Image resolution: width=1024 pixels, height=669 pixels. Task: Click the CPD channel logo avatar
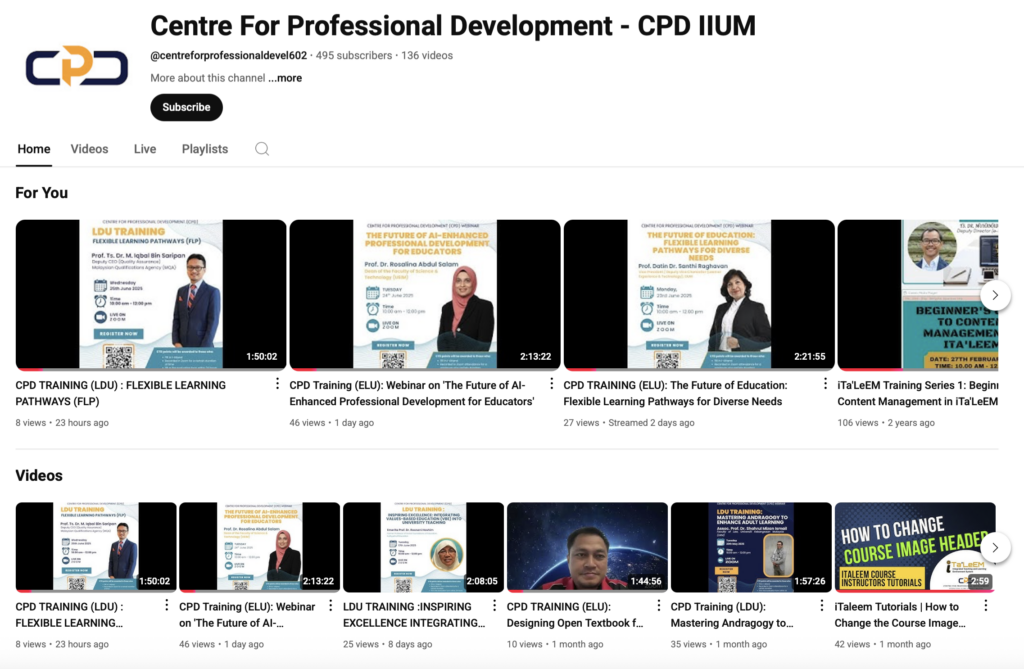[x=77, y=66]
